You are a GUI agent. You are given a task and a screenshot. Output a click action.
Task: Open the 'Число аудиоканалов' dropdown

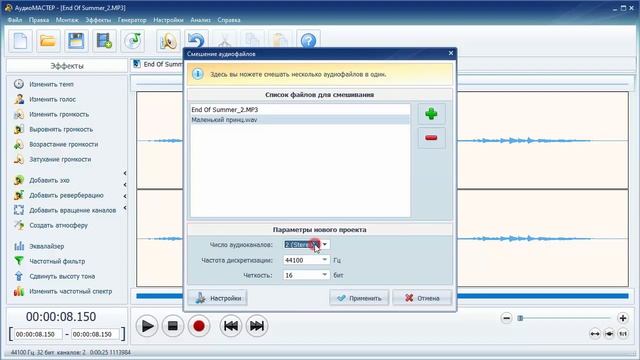tap(306, 244)
